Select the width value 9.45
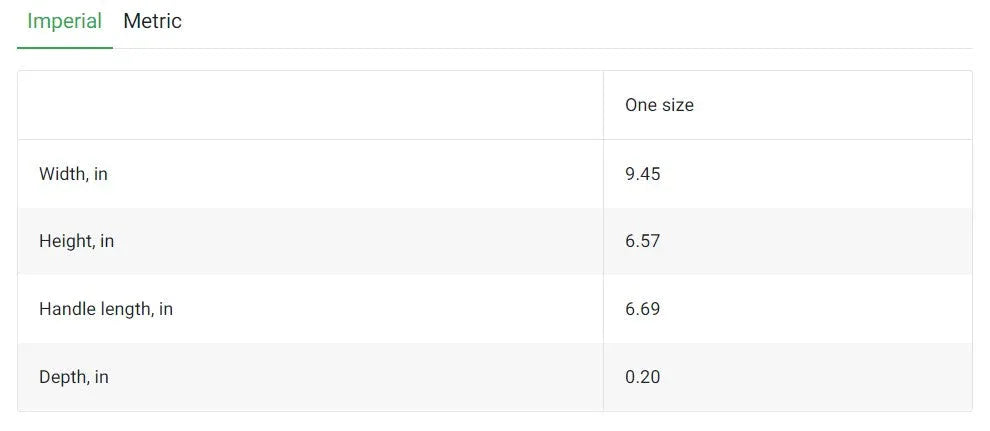990x431 pixels. pos(642,174)
